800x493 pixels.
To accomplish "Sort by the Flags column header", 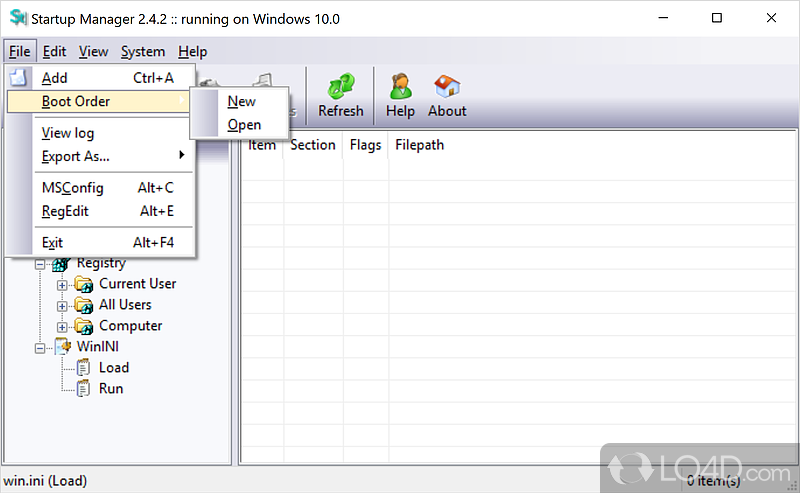I will click(x=365, y=145).
